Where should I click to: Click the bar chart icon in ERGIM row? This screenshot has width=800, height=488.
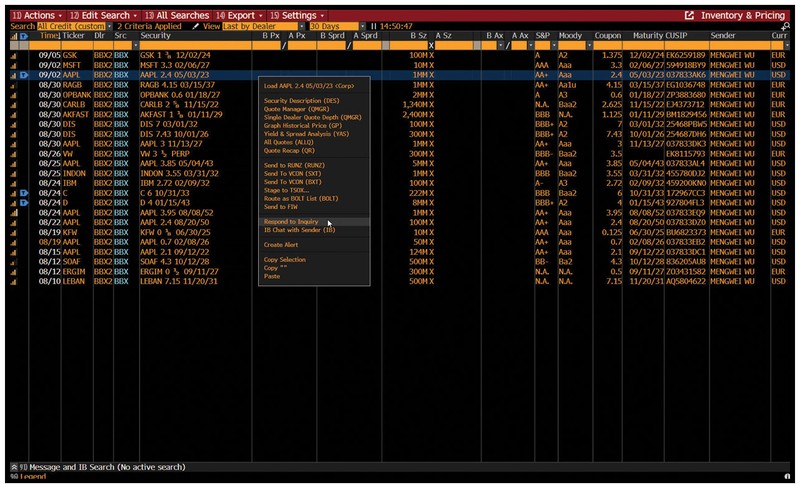[x=14, y=272]
